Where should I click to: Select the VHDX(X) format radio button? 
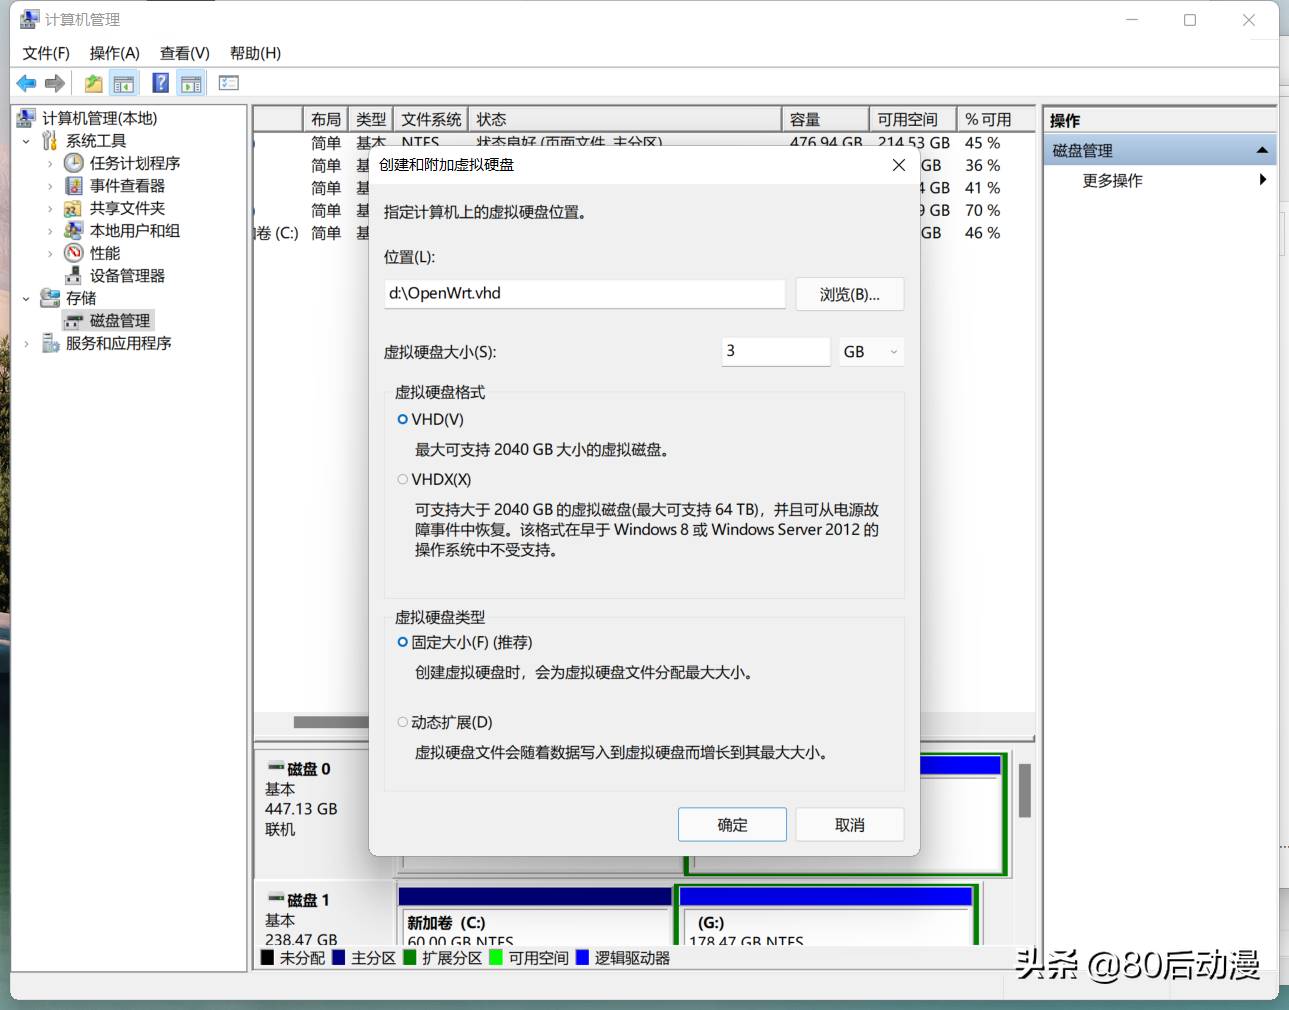point(403,480)
